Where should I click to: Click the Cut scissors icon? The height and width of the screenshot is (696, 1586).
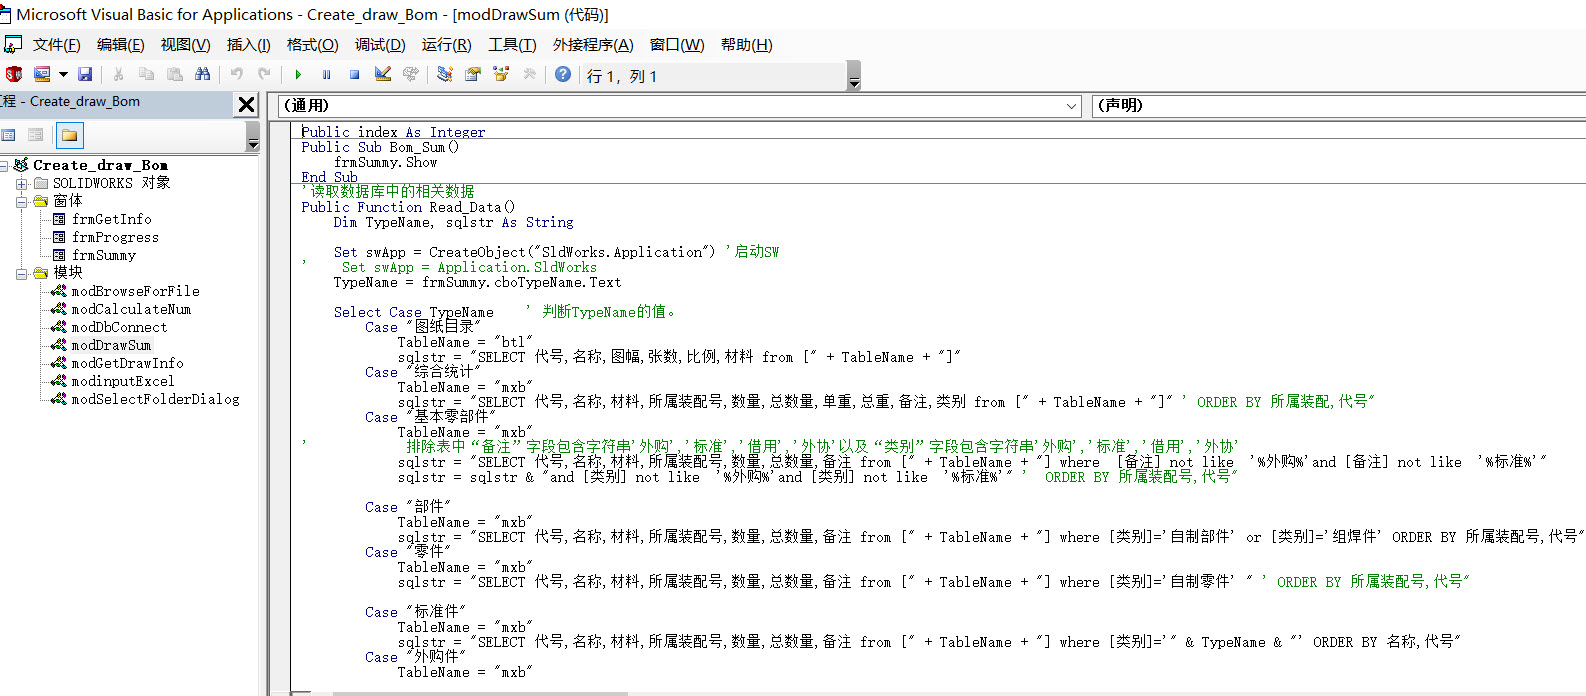coord(118,75)
